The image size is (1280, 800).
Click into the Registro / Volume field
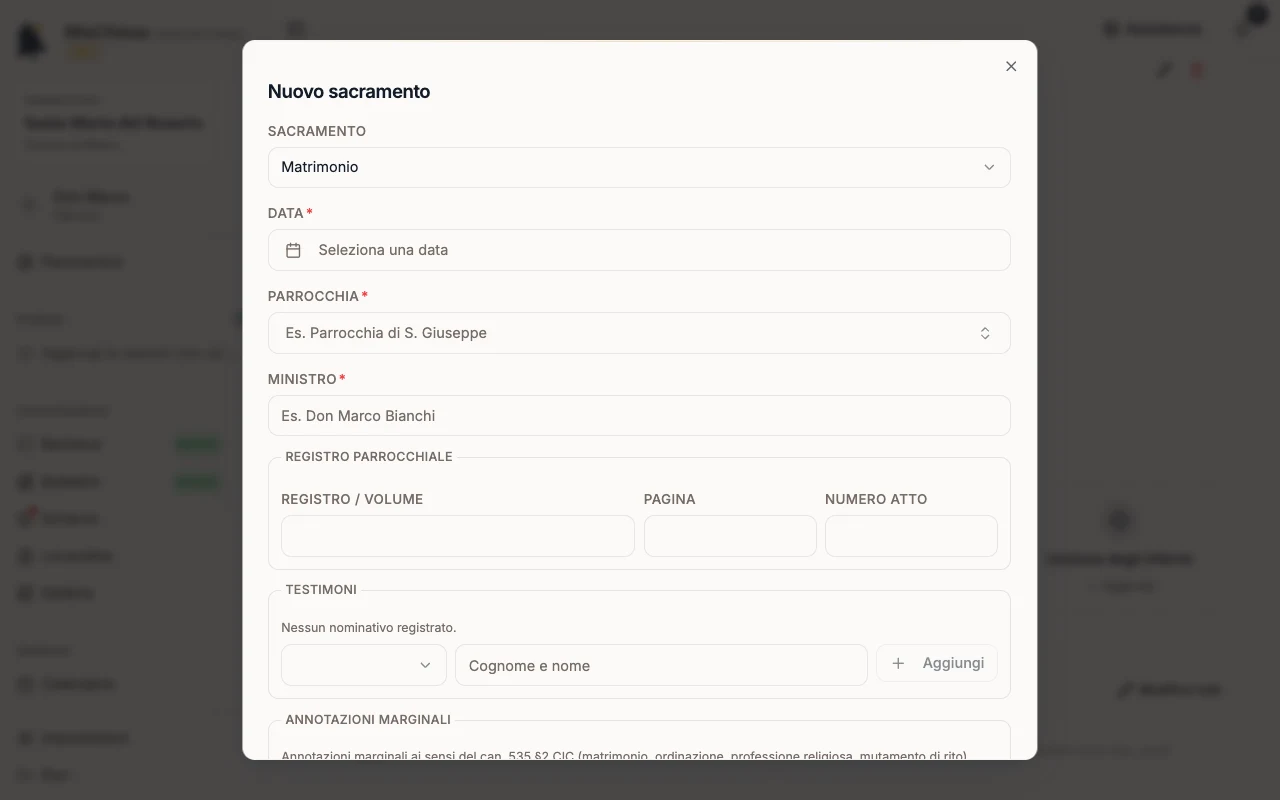pyautogui.click(x=458, y=536)
